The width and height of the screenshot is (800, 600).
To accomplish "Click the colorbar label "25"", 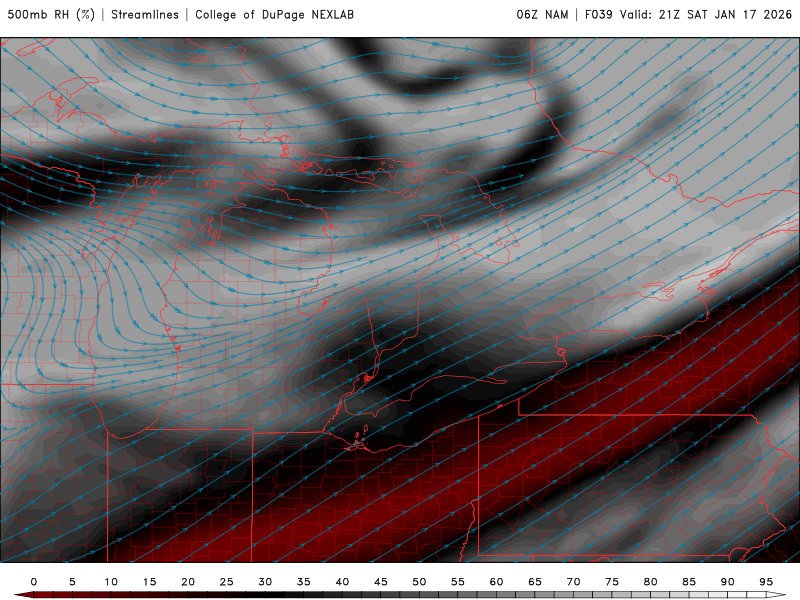I will click(x=227, y=582).
